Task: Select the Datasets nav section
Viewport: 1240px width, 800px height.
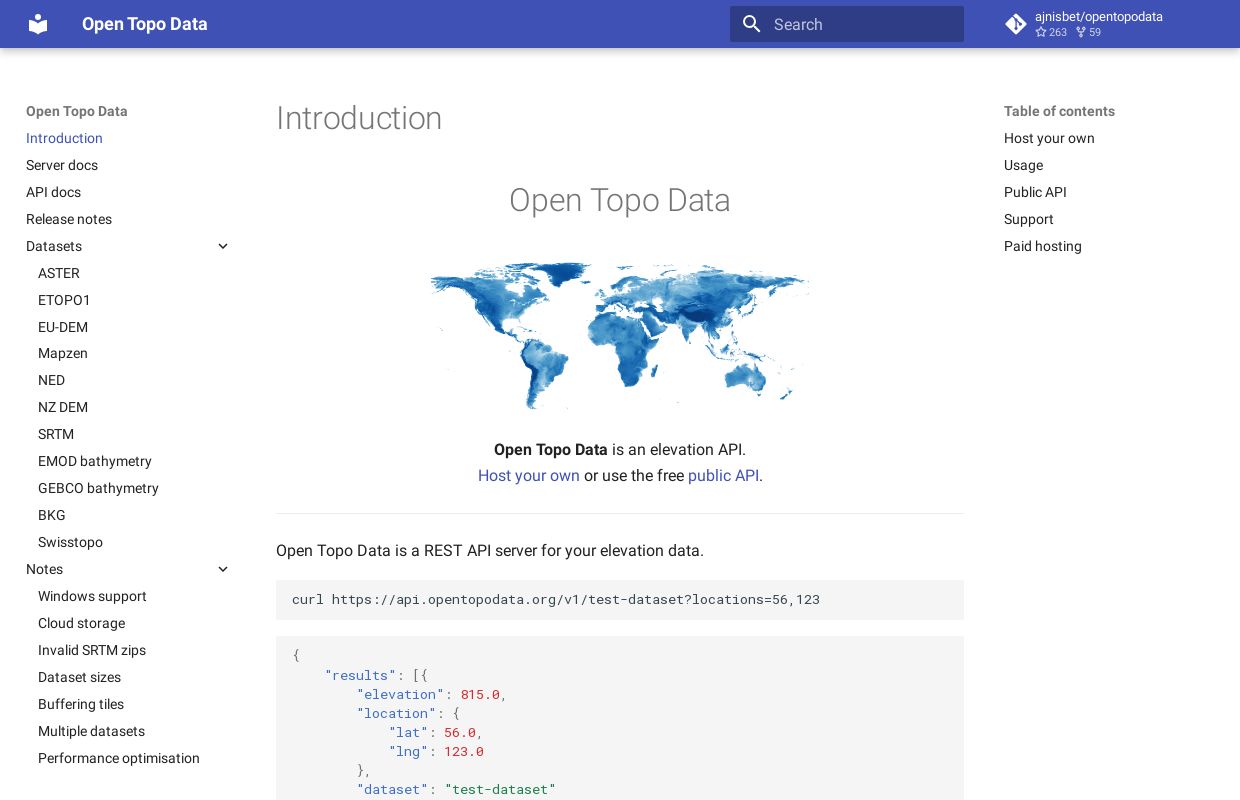Action: [54, 246]
